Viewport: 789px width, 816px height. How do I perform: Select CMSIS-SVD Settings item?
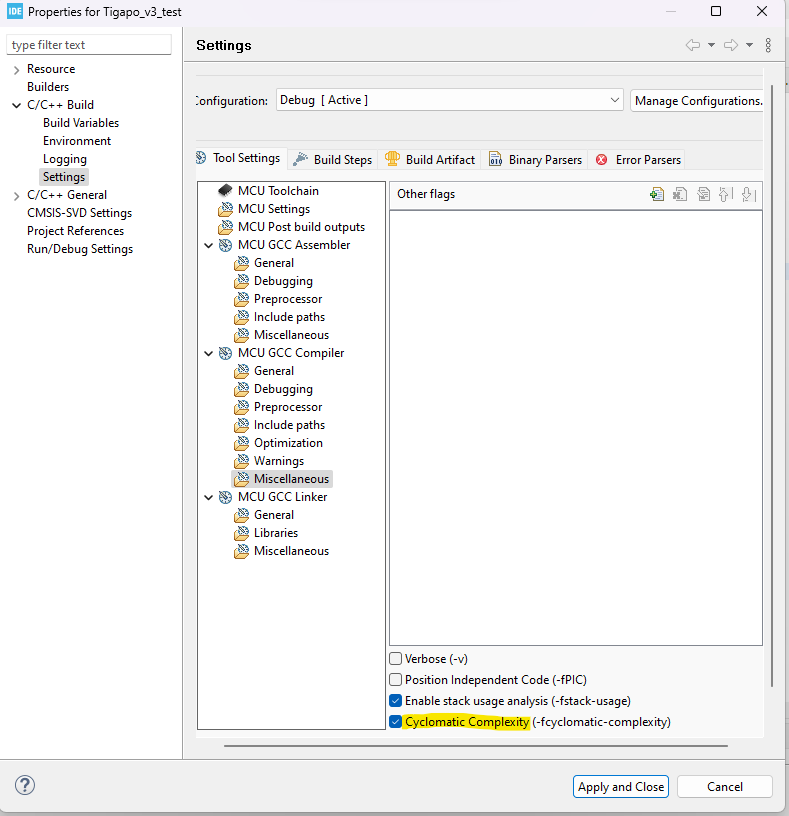click(79, 213)
